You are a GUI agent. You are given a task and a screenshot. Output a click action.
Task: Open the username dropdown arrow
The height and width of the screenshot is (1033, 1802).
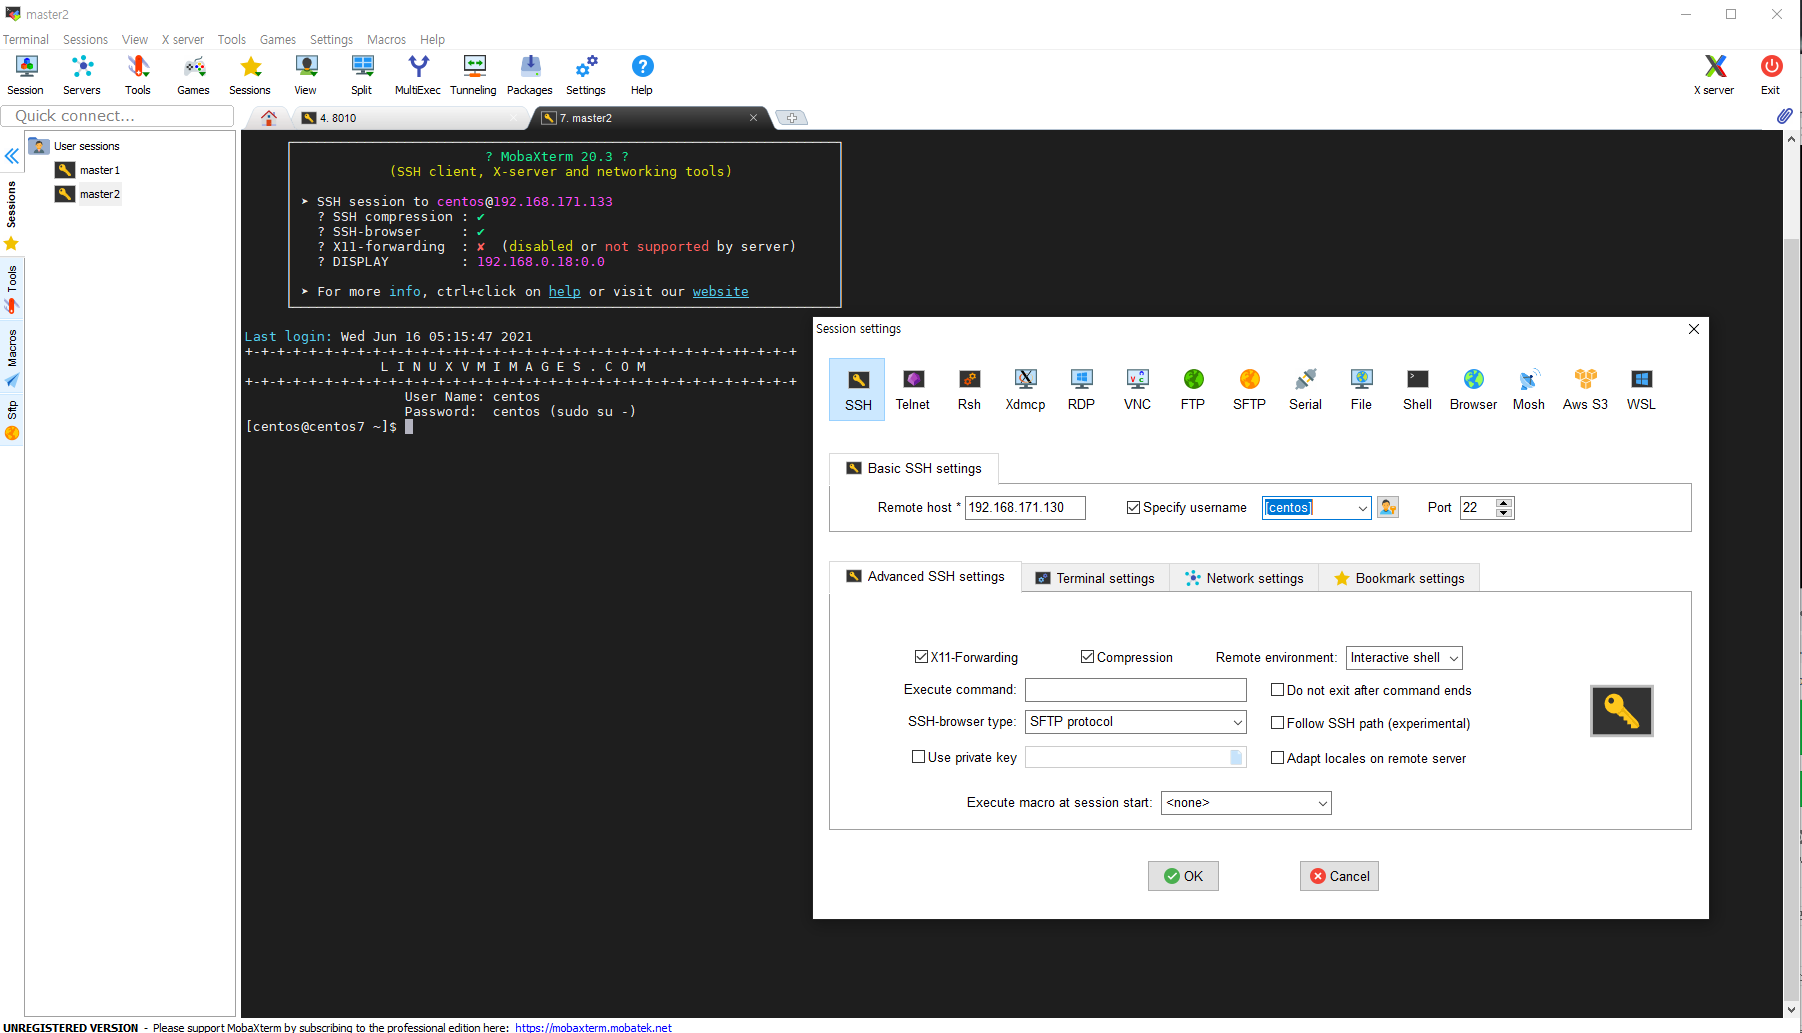point(1362,508)
